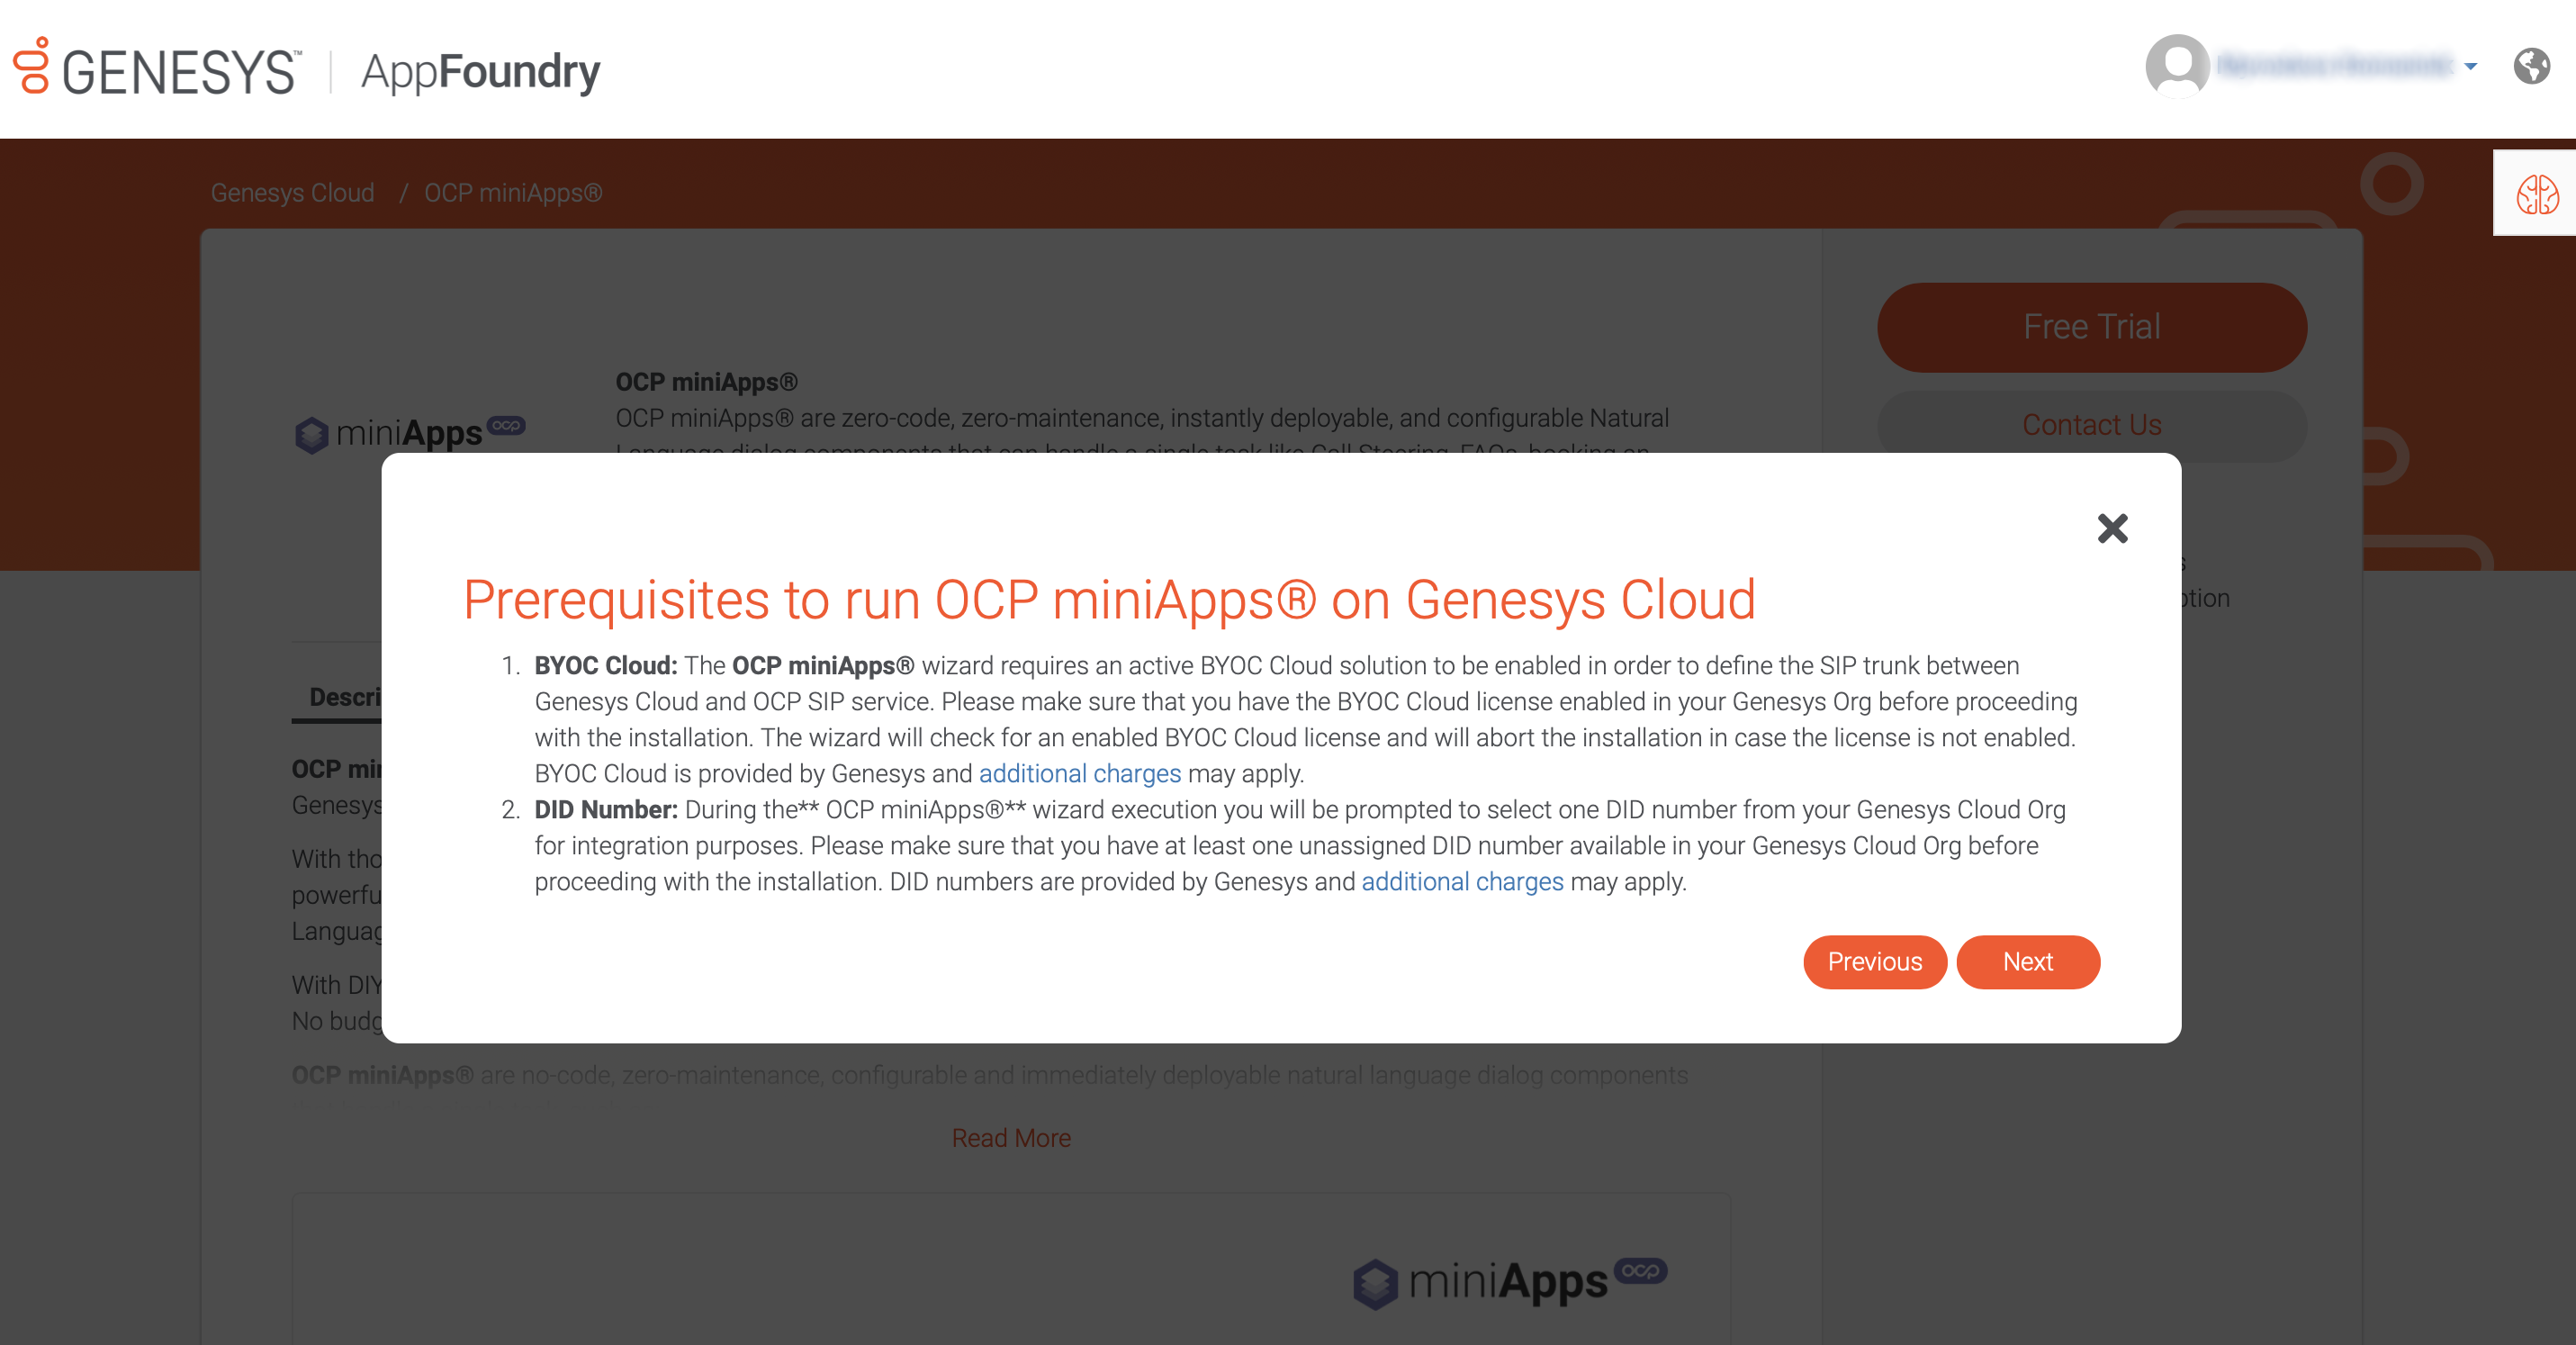Click OCP miniApps® breadcrumb

pos(513,193)
